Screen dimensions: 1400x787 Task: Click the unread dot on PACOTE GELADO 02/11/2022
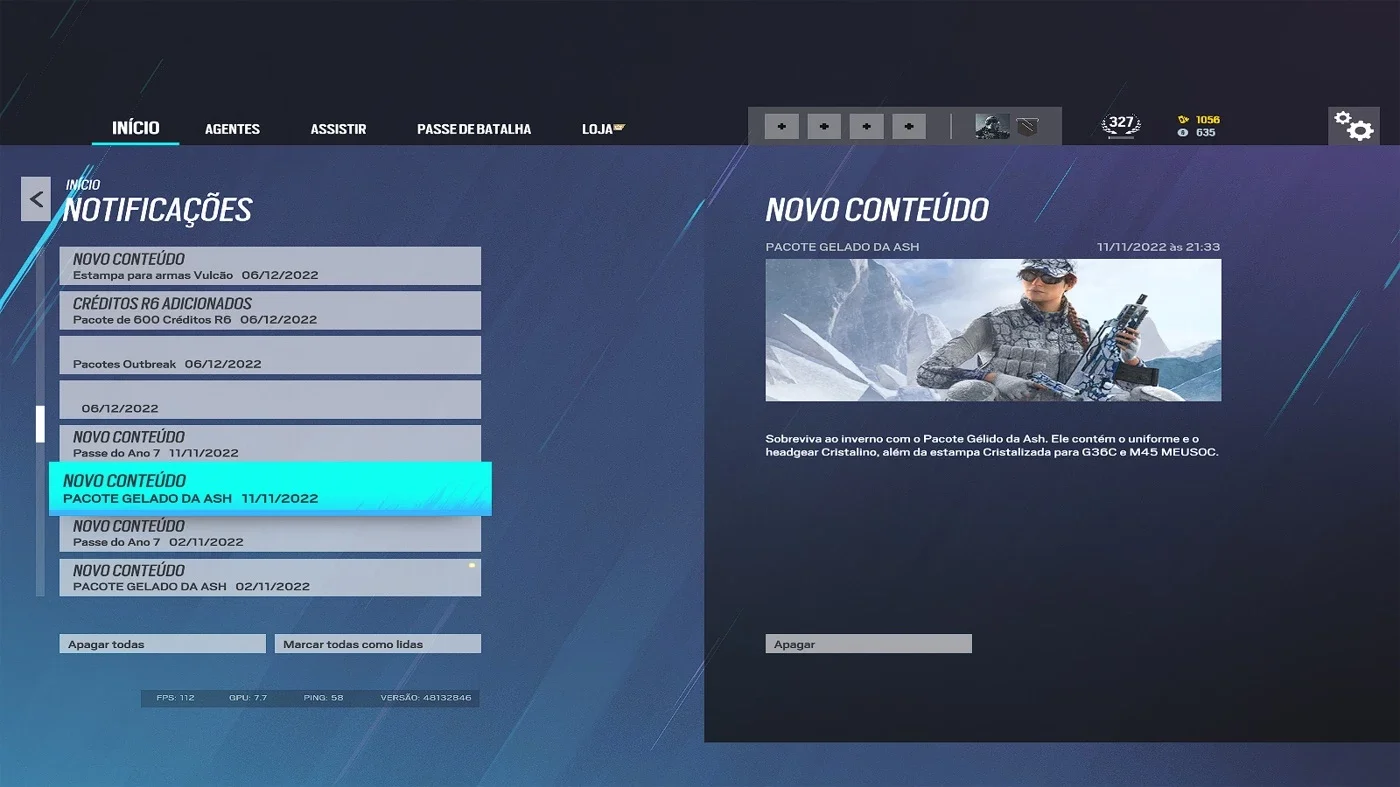(x=472, y=565)
